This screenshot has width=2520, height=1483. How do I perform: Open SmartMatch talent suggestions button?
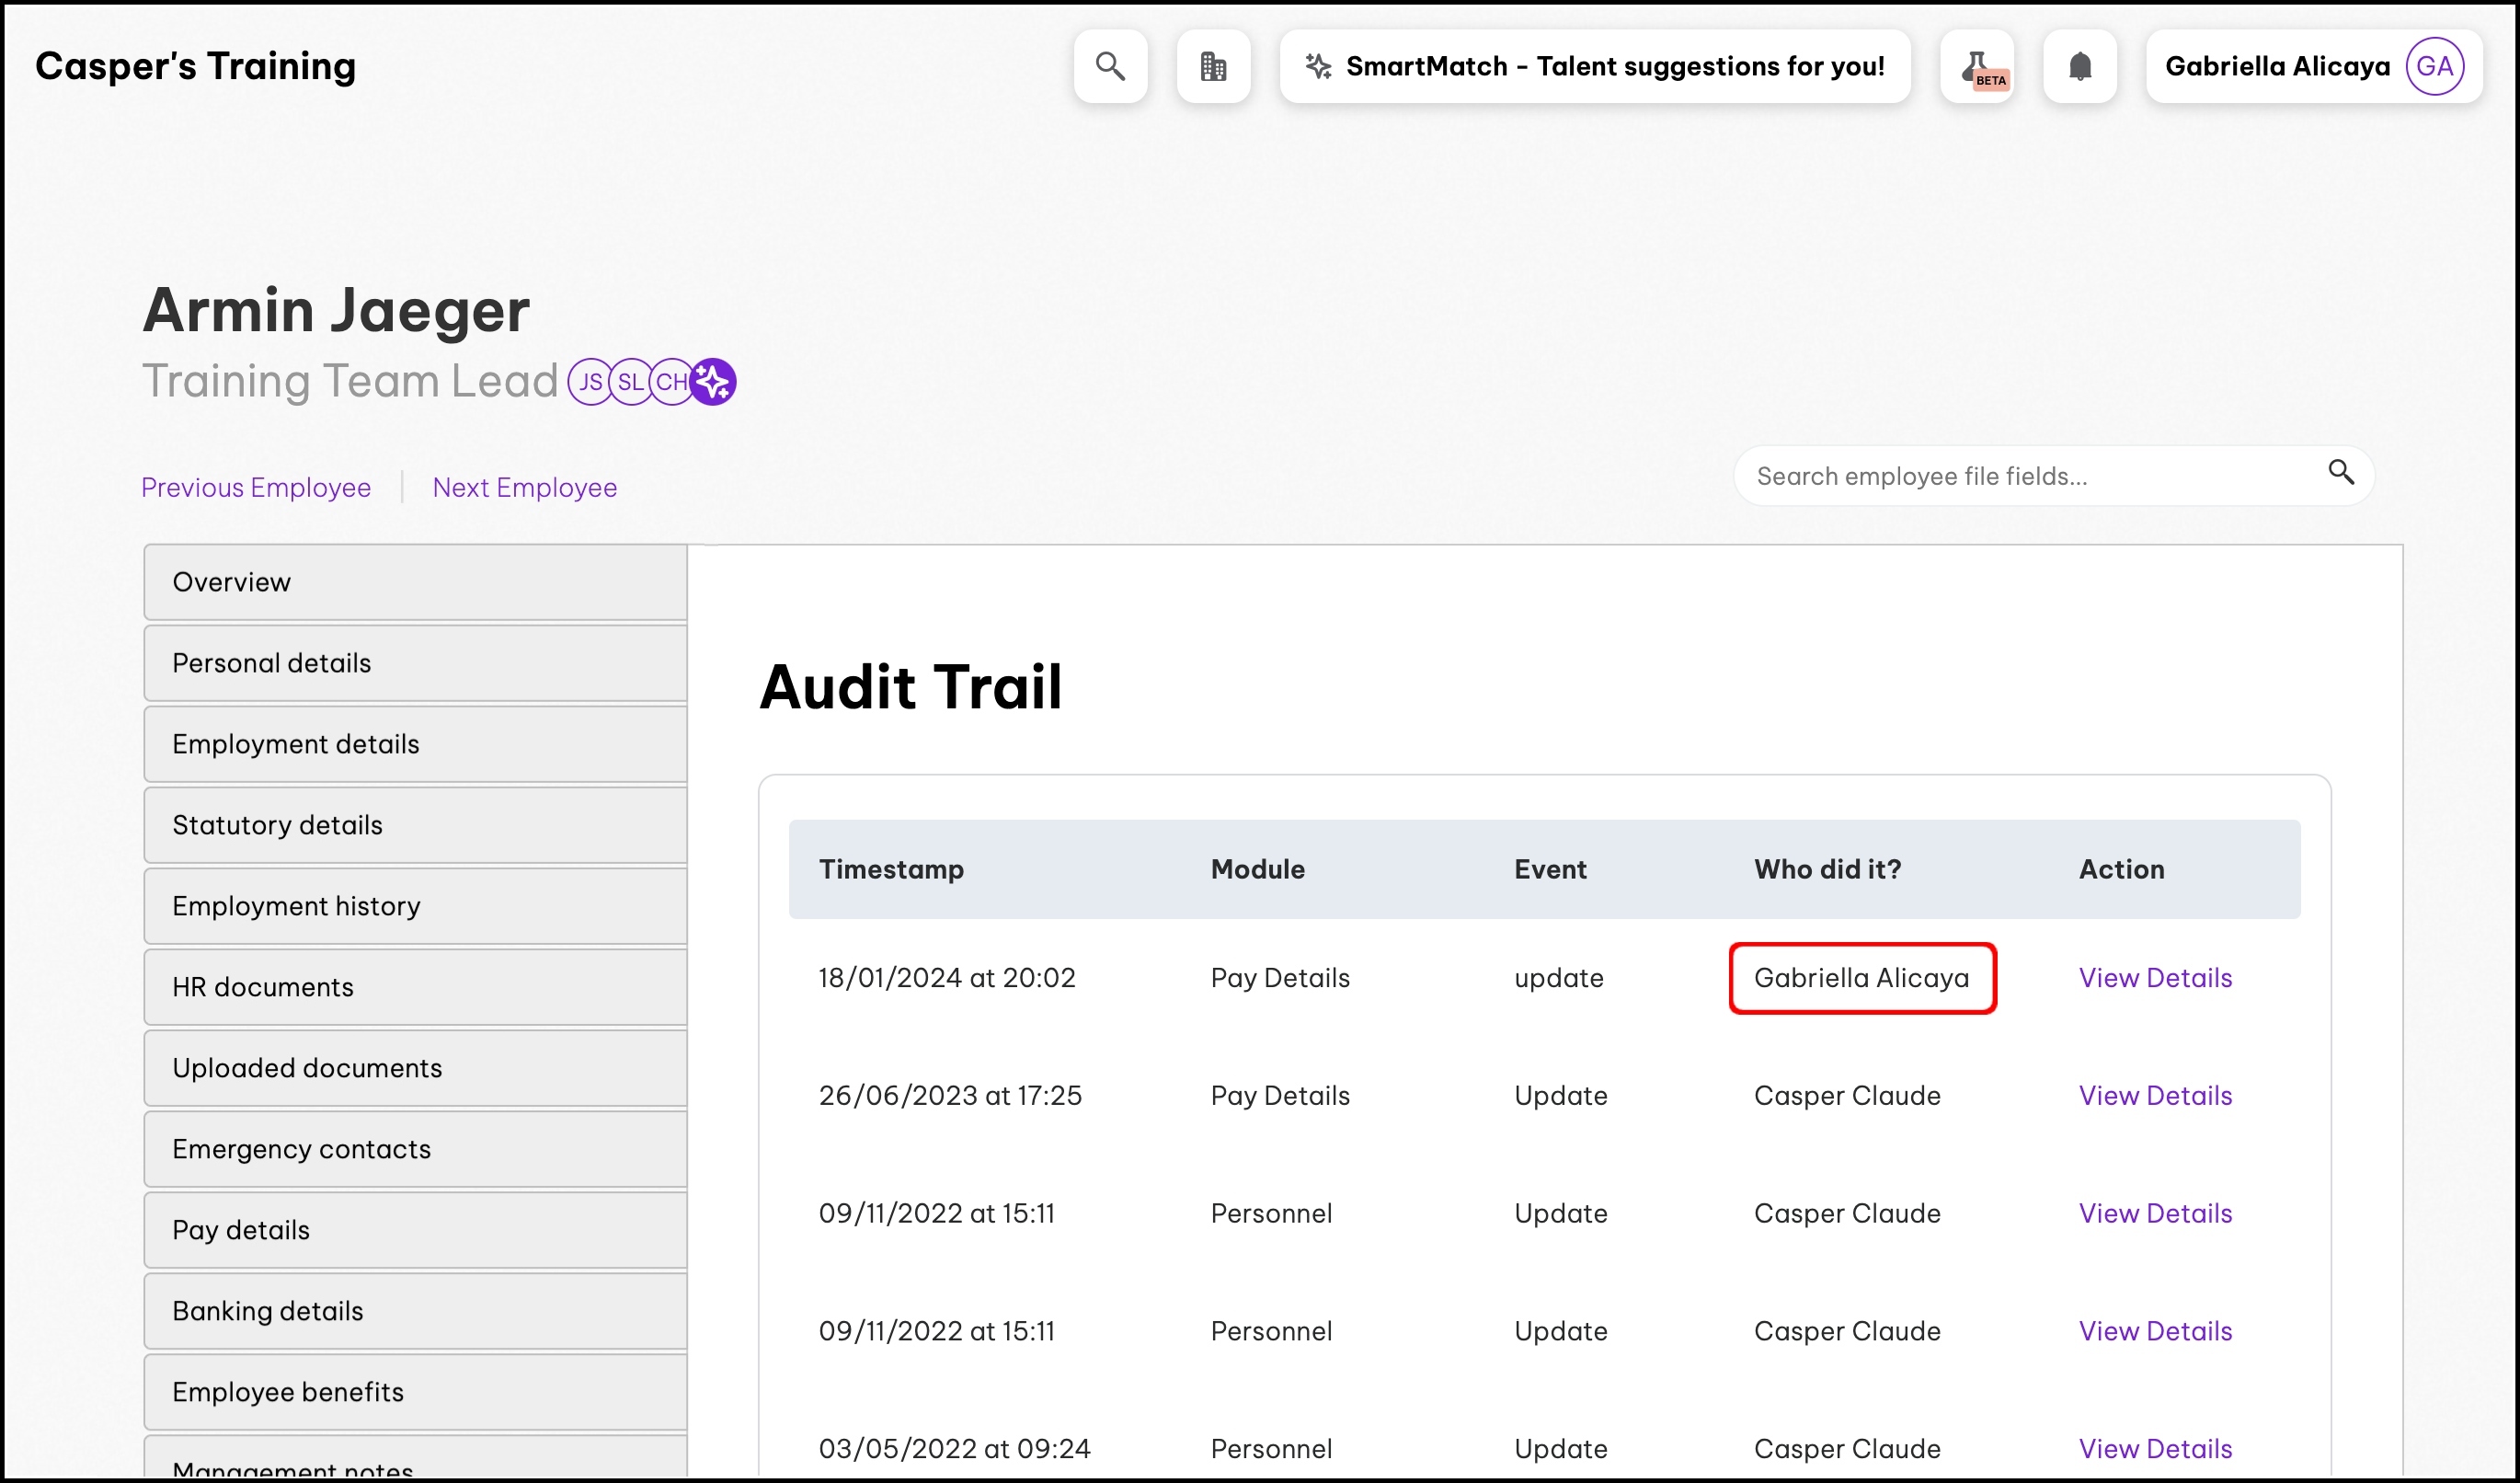coord(1595,66)
